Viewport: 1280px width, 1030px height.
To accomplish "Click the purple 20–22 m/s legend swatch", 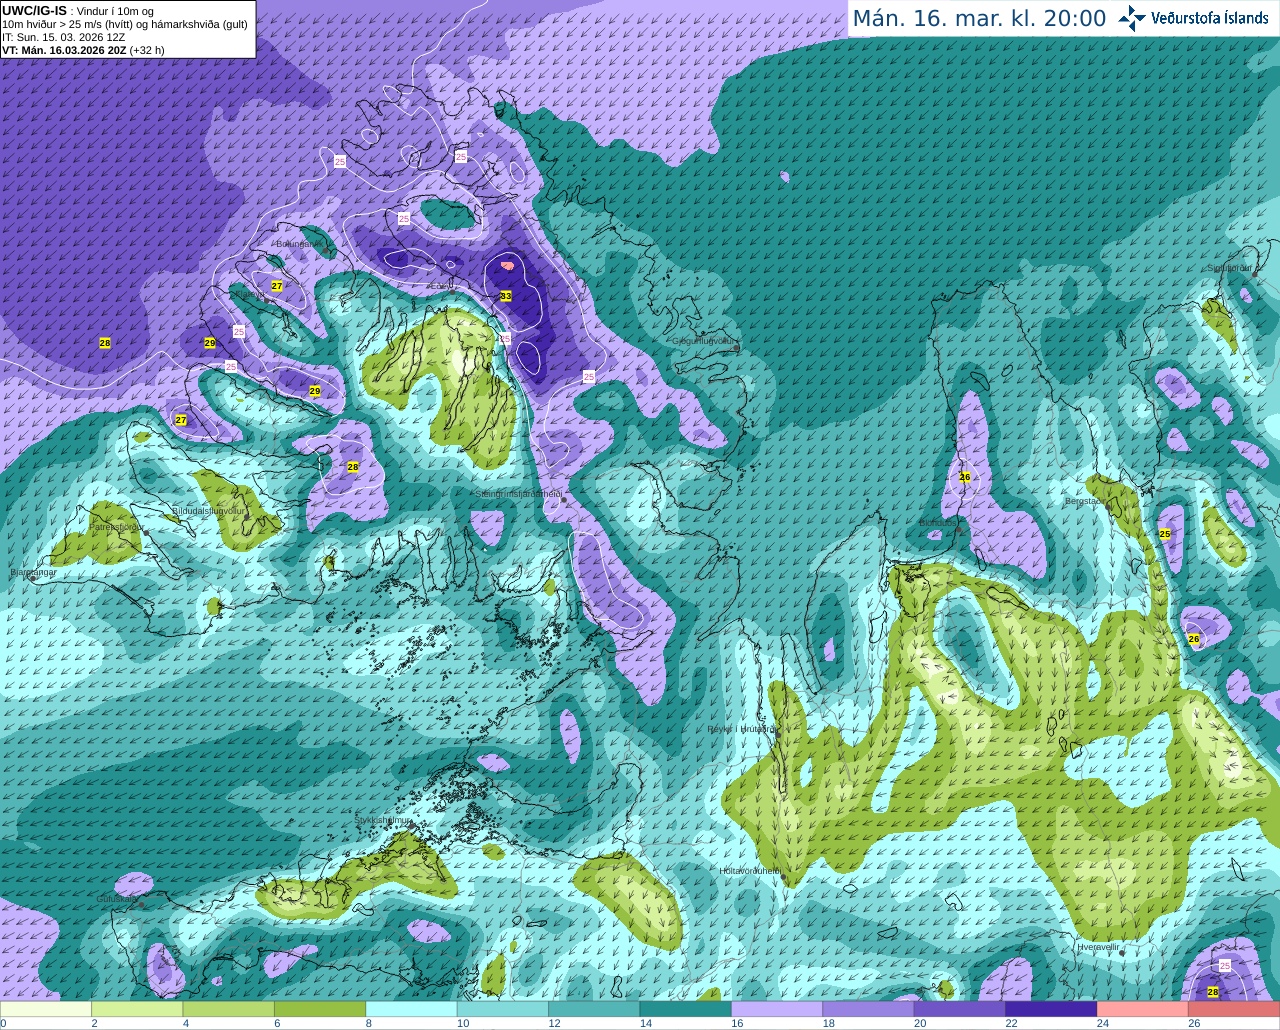I will 960,1009.
